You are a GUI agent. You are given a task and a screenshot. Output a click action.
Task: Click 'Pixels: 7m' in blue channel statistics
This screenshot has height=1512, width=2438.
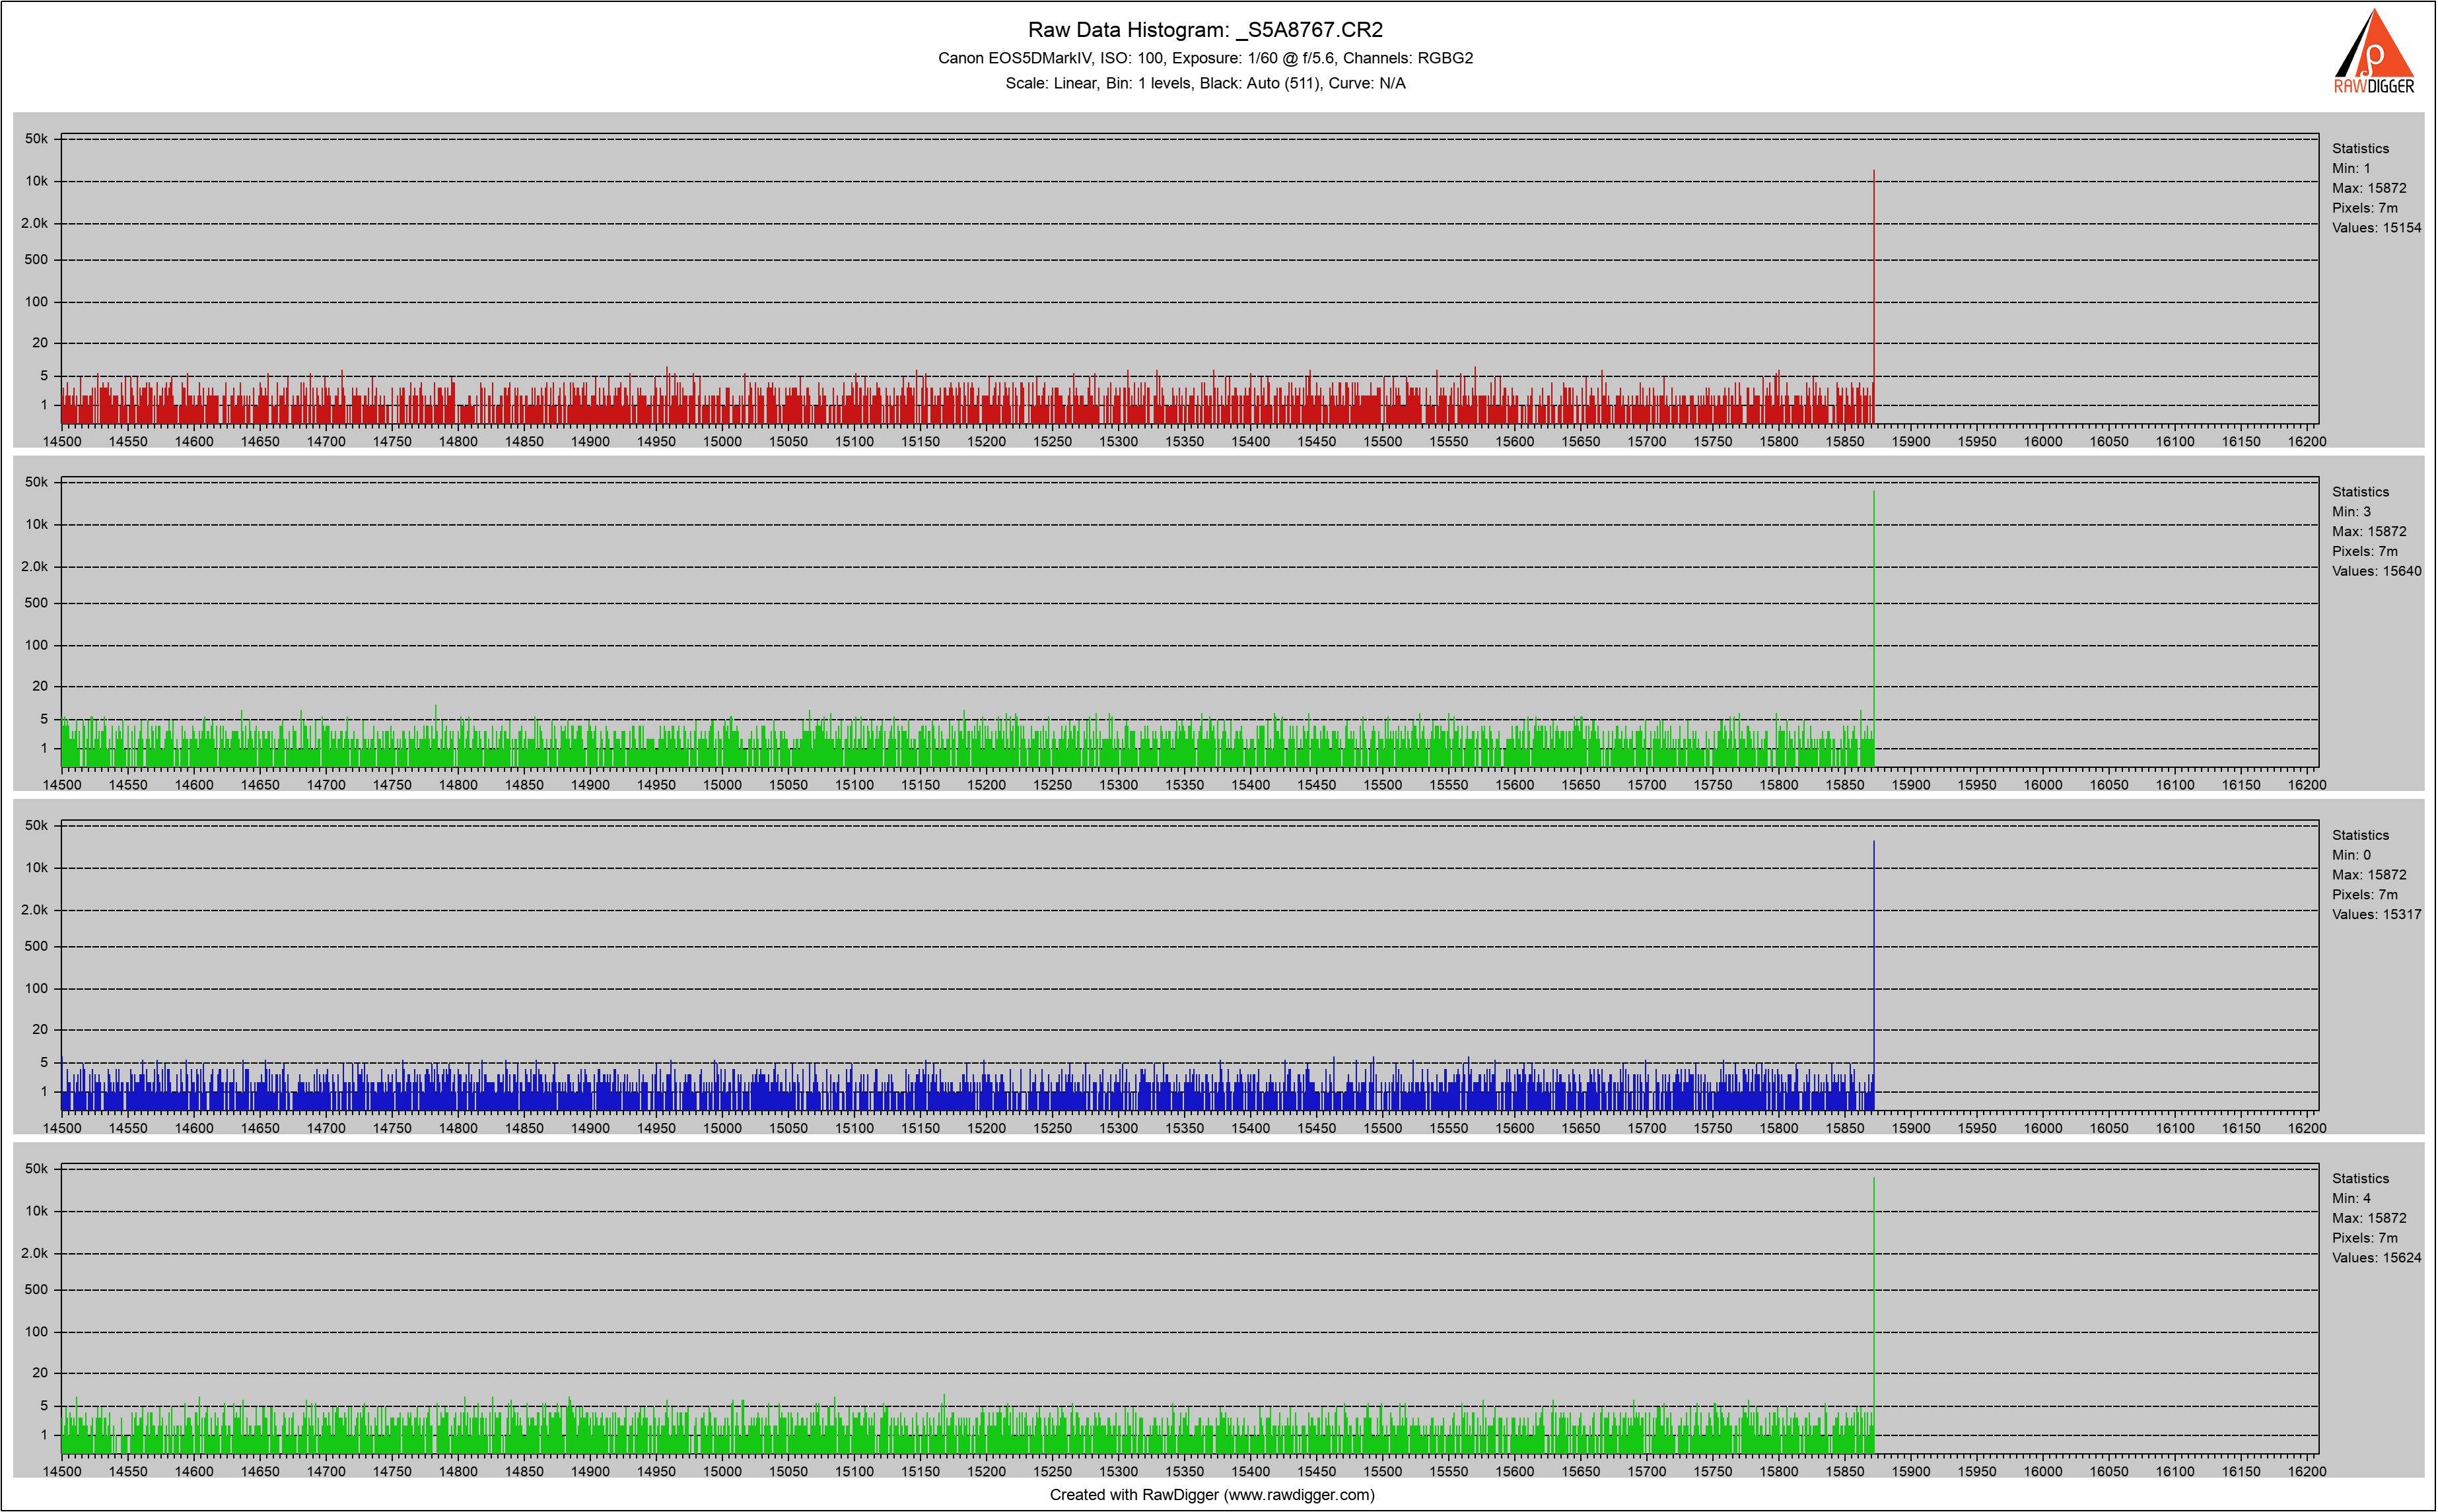tap(2364, 895)
